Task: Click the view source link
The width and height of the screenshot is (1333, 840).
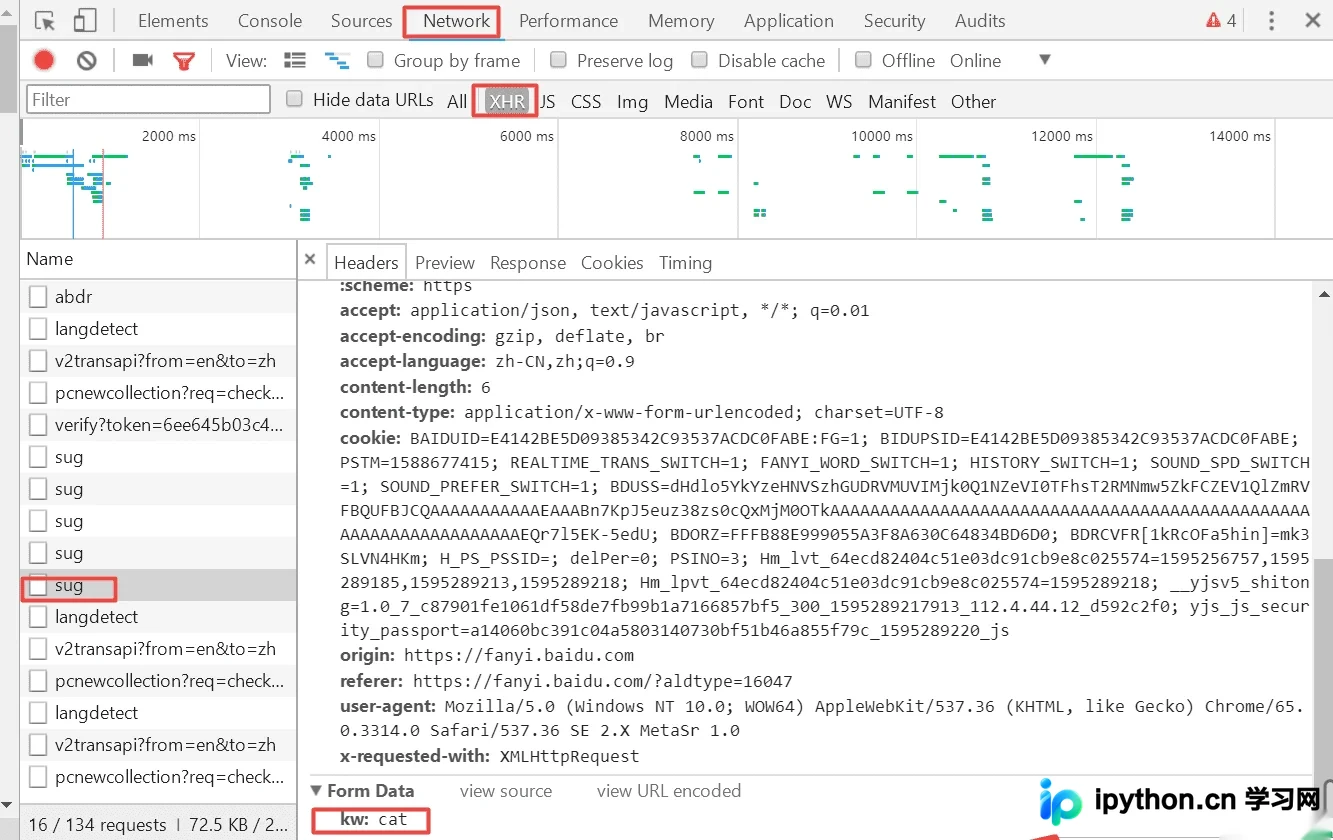Action: pyautogui.click(x=506, y=791)
